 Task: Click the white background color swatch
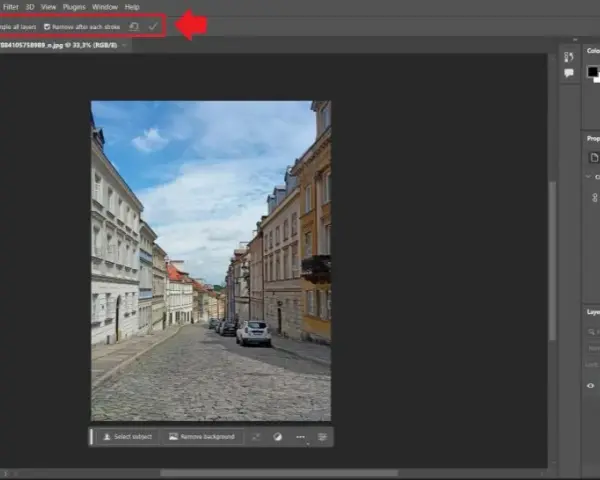point(597,79)
